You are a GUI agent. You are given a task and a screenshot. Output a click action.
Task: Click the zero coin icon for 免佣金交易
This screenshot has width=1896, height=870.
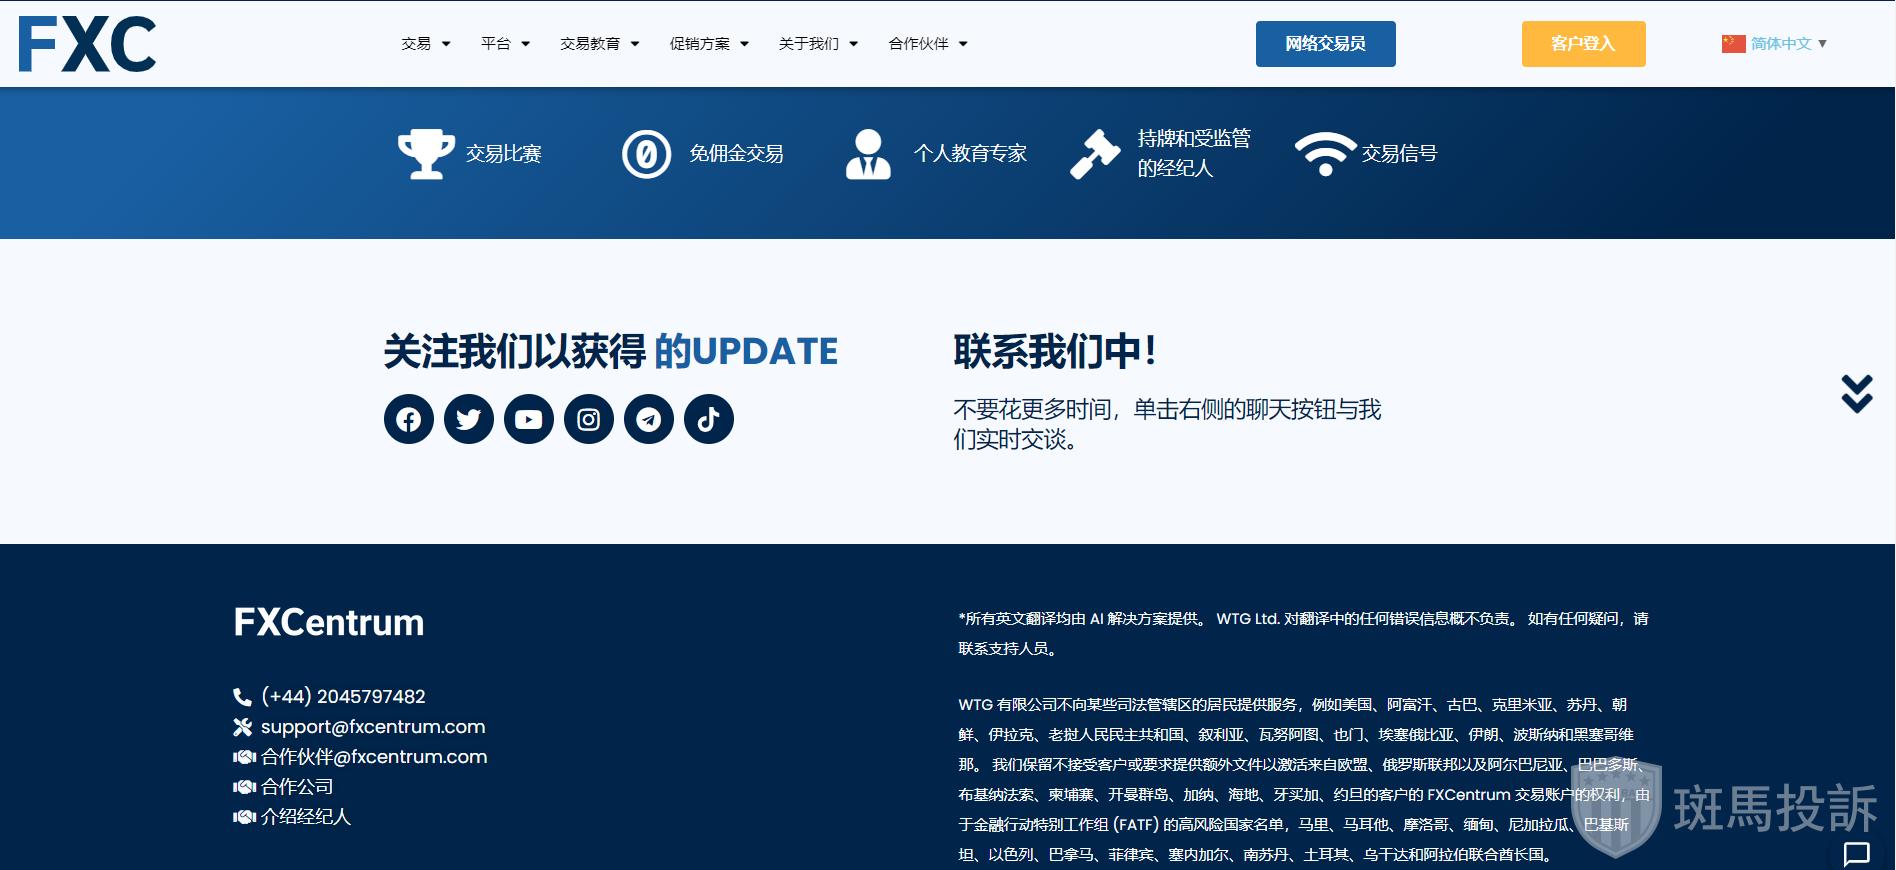647,154
